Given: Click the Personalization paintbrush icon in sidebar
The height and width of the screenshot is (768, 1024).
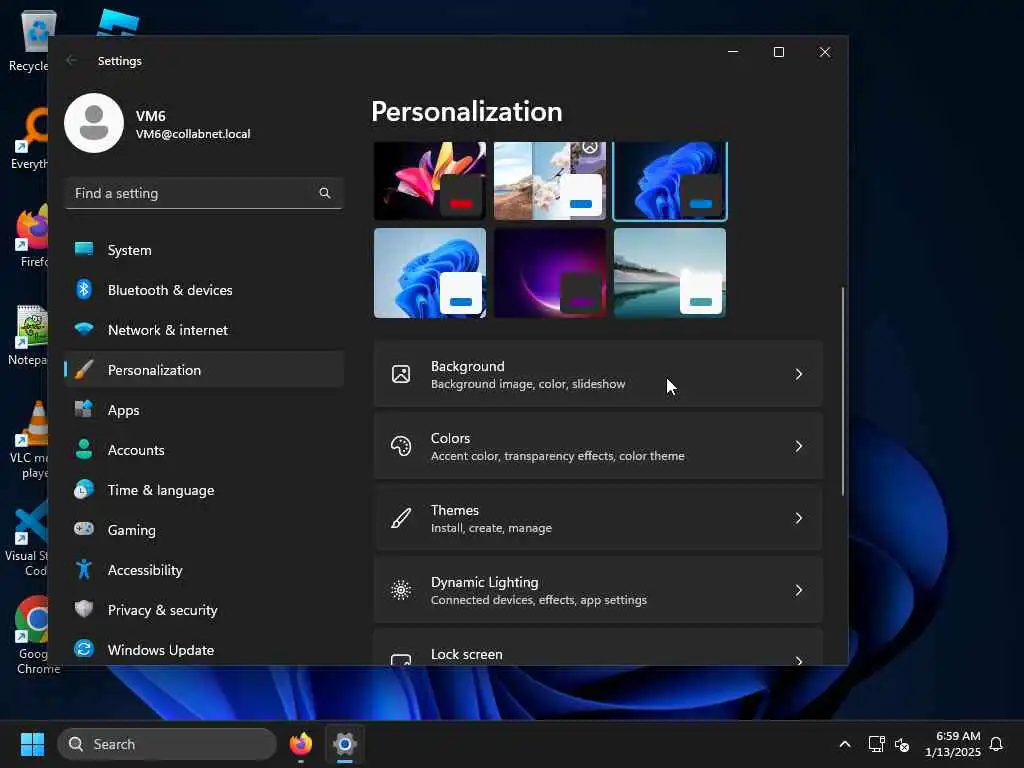Looking at the screenshot, I should click(x=84, y=369).
